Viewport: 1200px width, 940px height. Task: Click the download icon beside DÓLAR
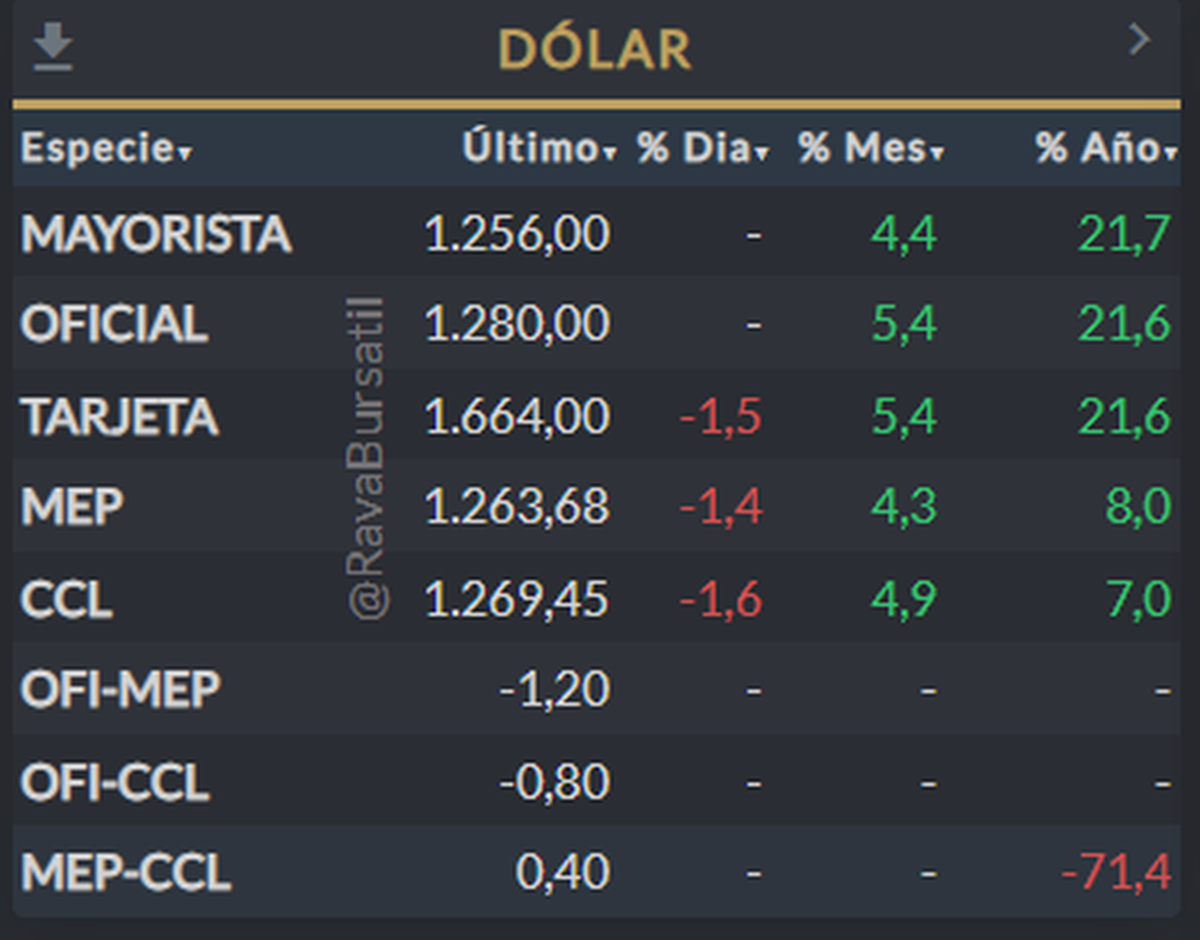52,48
